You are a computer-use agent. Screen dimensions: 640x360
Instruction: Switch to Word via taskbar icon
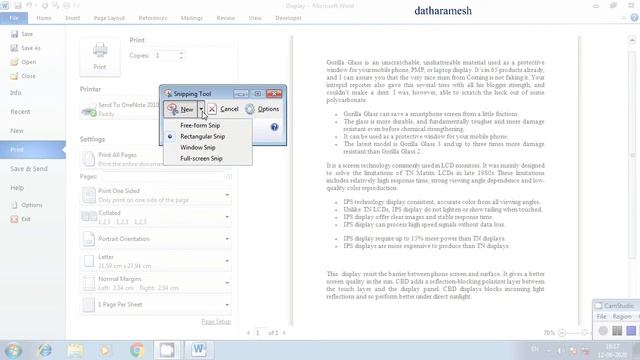[x=199, y=350]
